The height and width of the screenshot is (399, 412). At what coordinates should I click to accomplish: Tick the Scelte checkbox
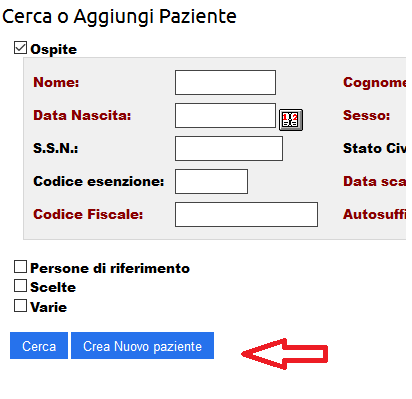click(x=20, y=286)
